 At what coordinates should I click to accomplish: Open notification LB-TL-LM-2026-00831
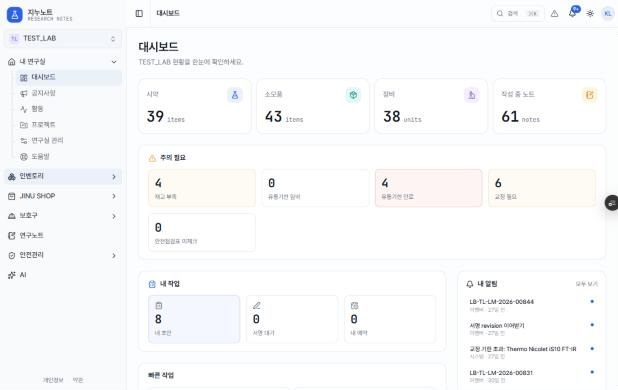tap(531, 376)
